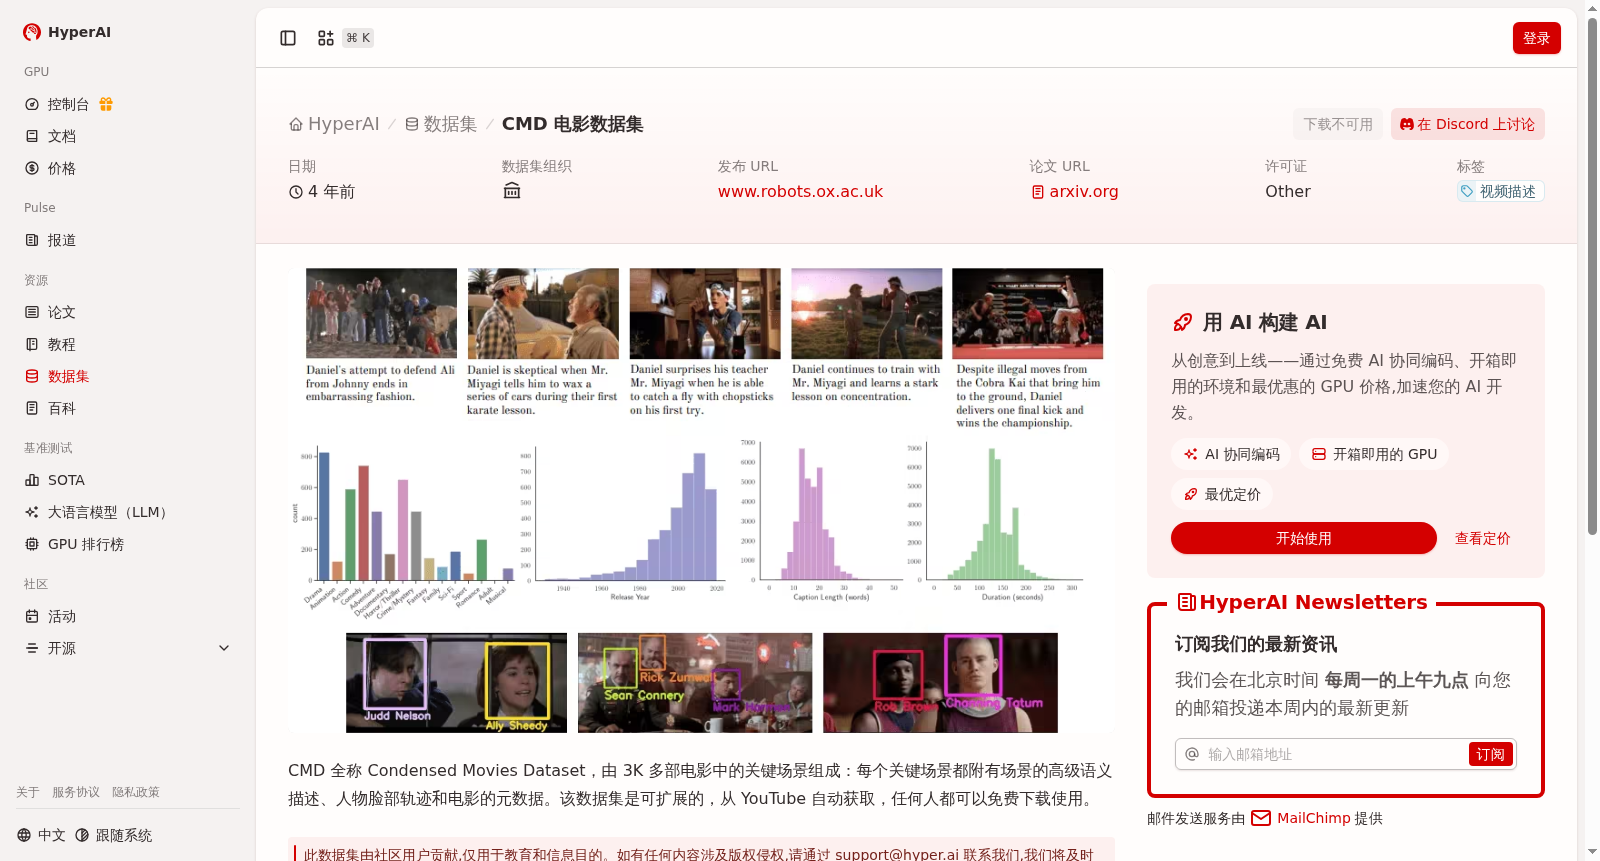Click the rocket icon beside 用 AI 构建 AI

[1183, 322]
